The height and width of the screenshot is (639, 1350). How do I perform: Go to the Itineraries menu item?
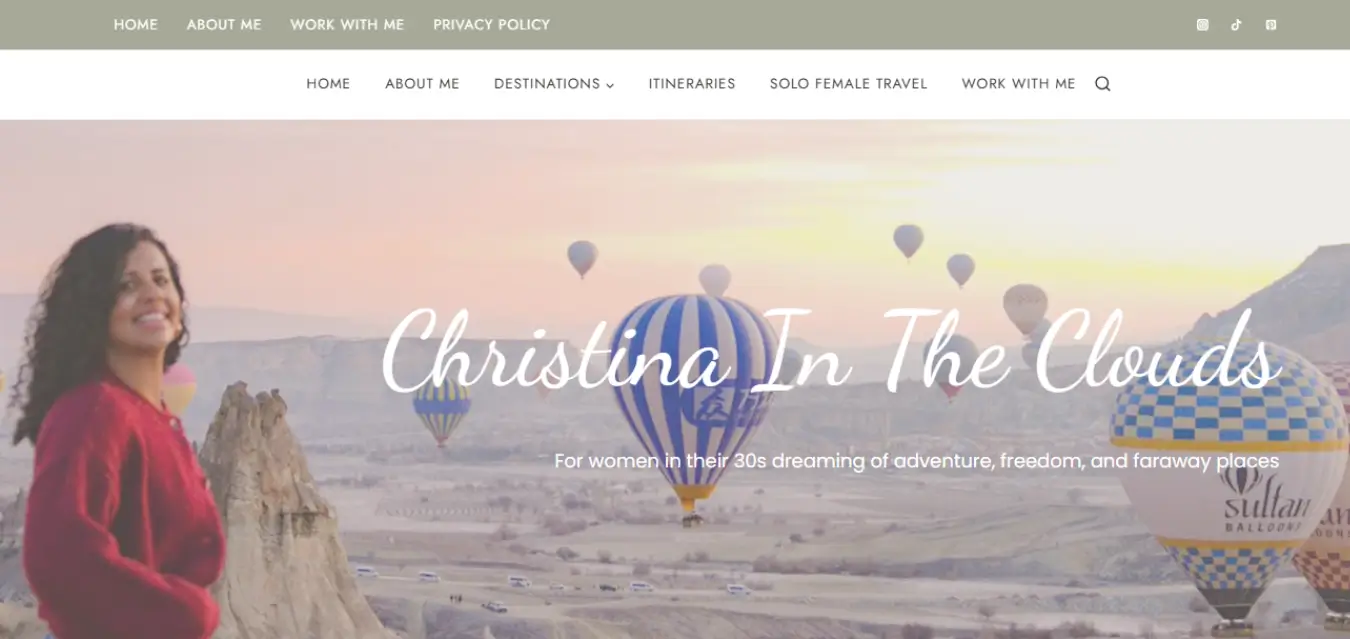point(692,84)
